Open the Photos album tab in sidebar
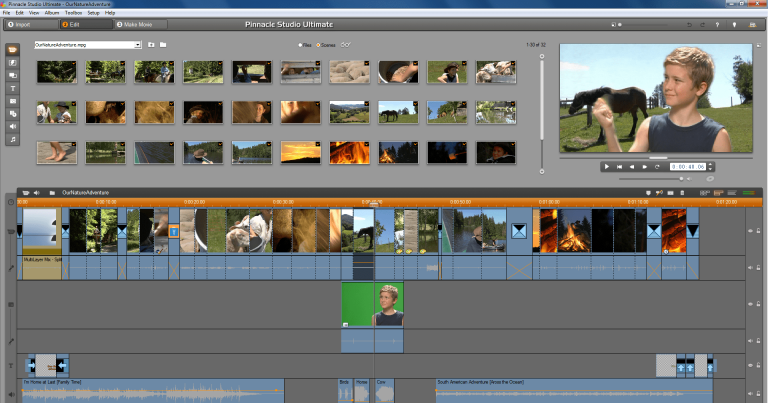 point(13,101)
